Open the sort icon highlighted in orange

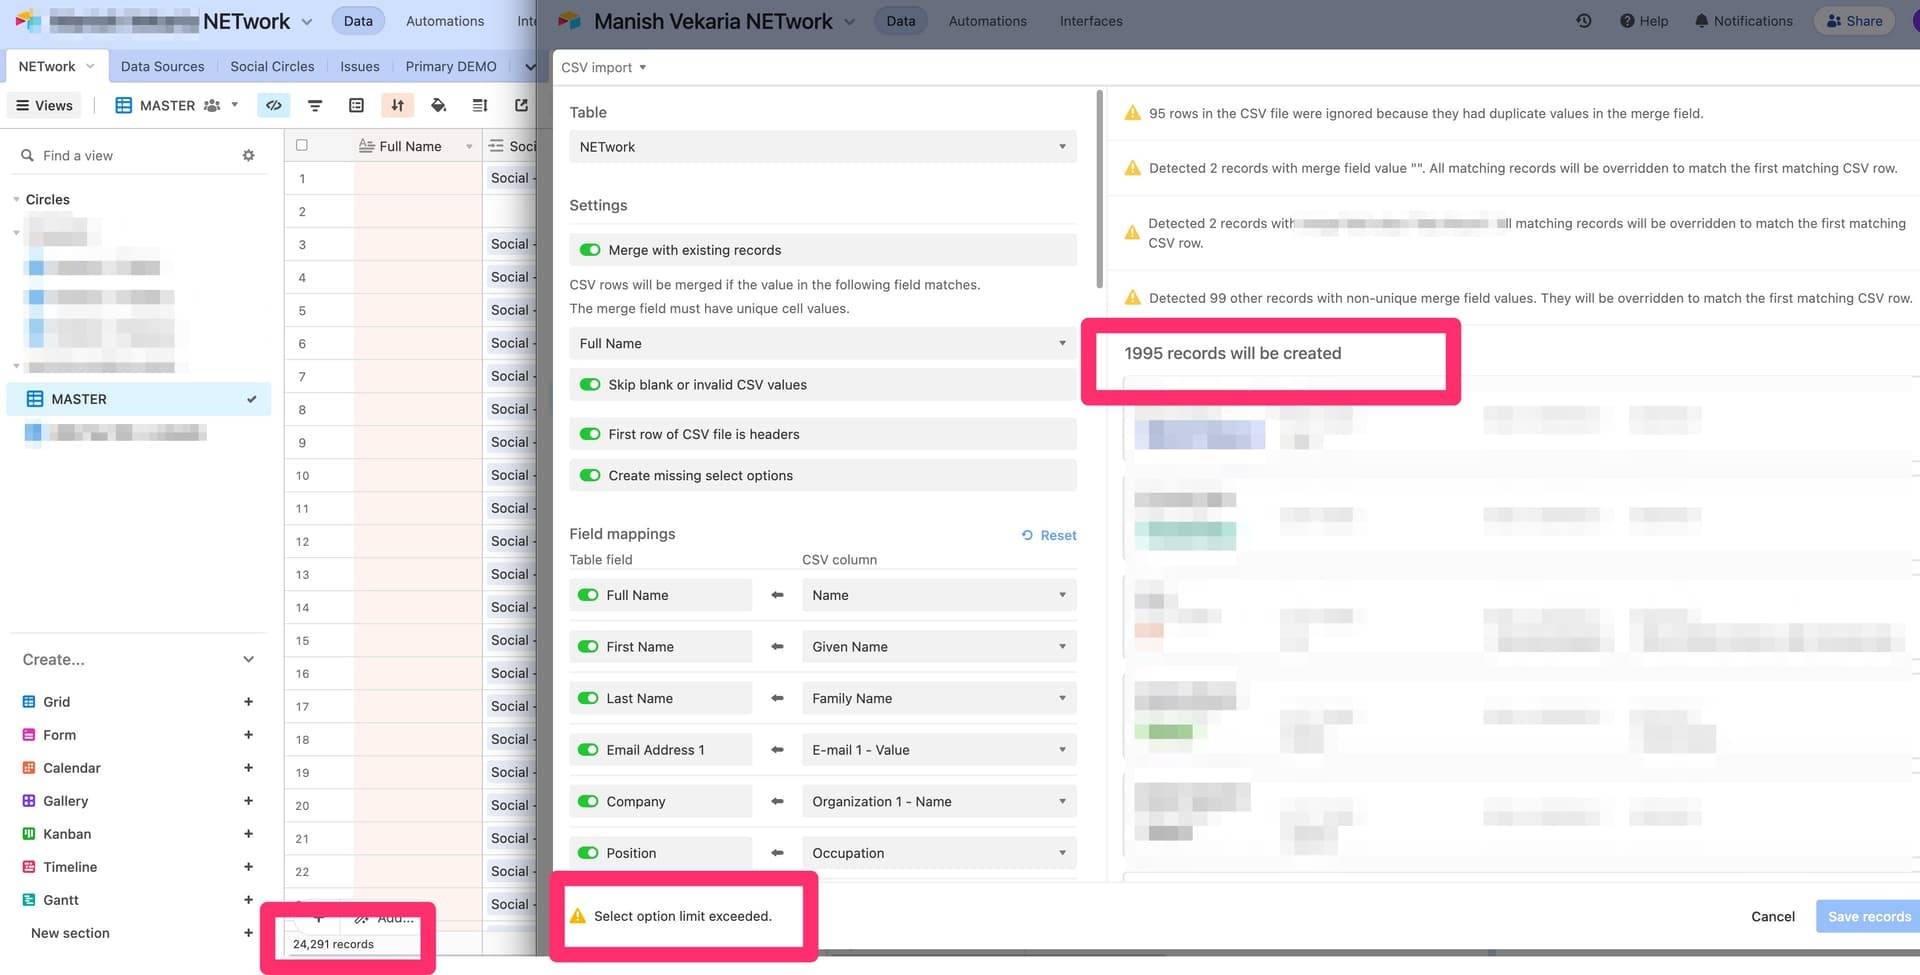pos(397,105)
